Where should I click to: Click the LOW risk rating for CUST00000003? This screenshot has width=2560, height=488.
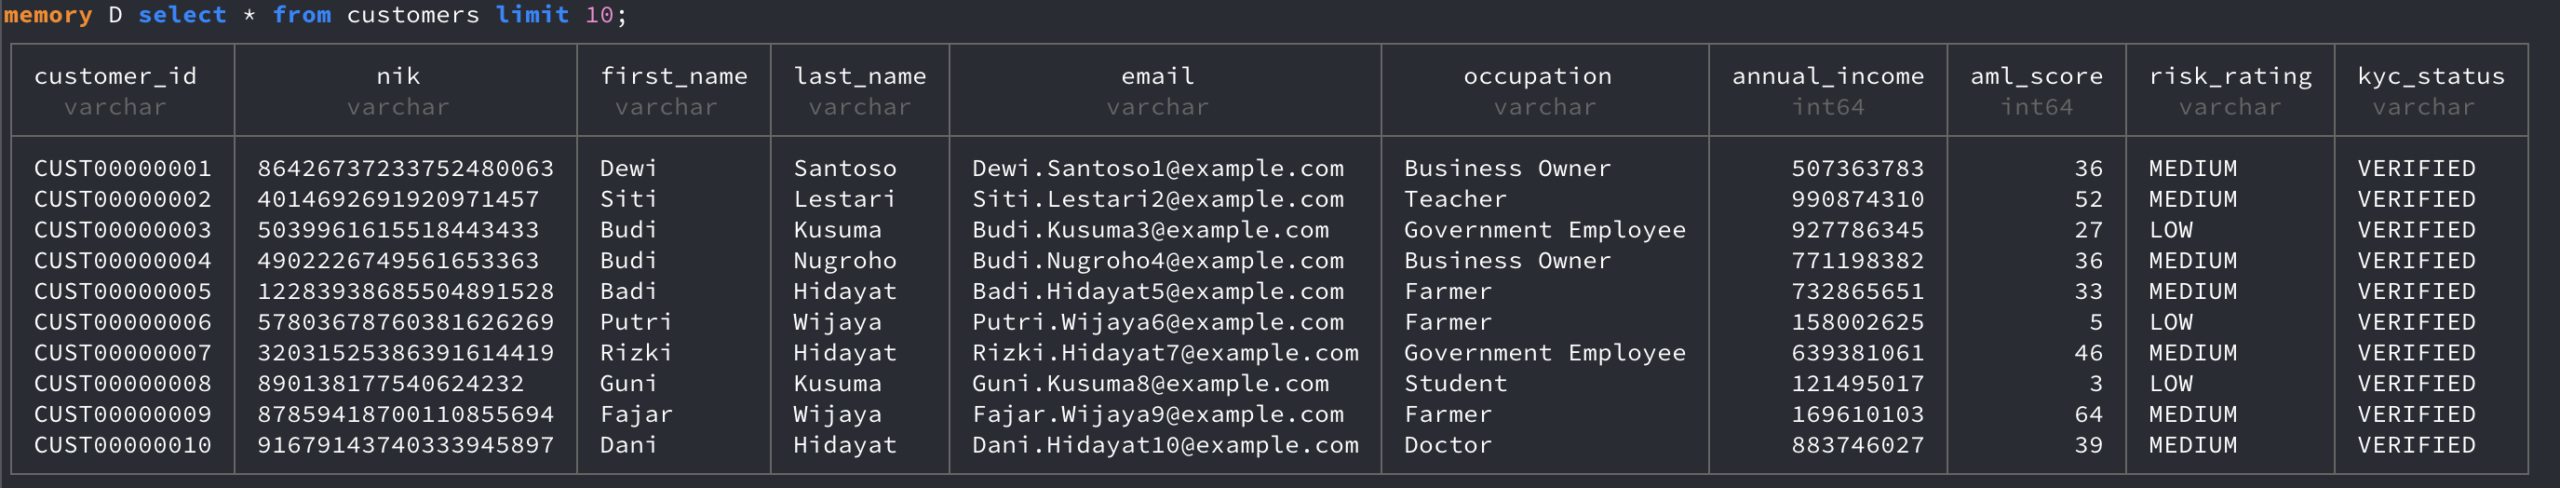tap(2171, 230)
